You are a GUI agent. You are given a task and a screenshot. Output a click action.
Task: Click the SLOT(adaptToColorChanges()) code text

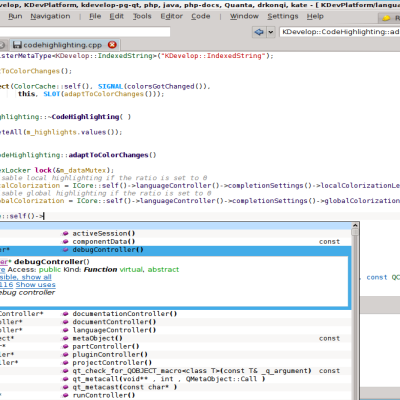[103, 94]
